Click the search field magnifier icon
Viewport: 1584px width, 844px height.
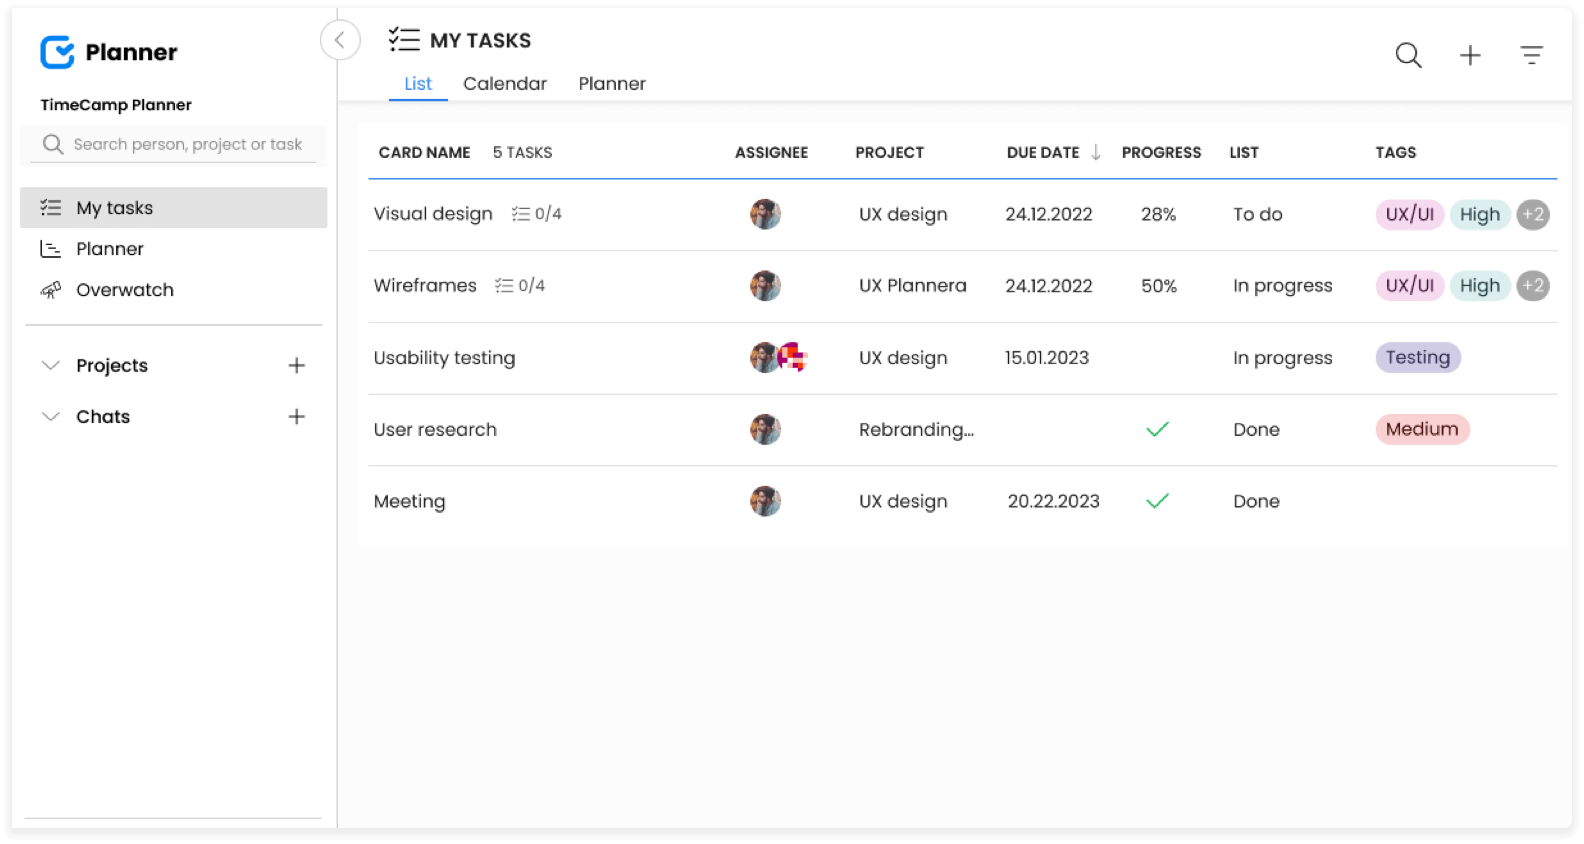[53, 145]
